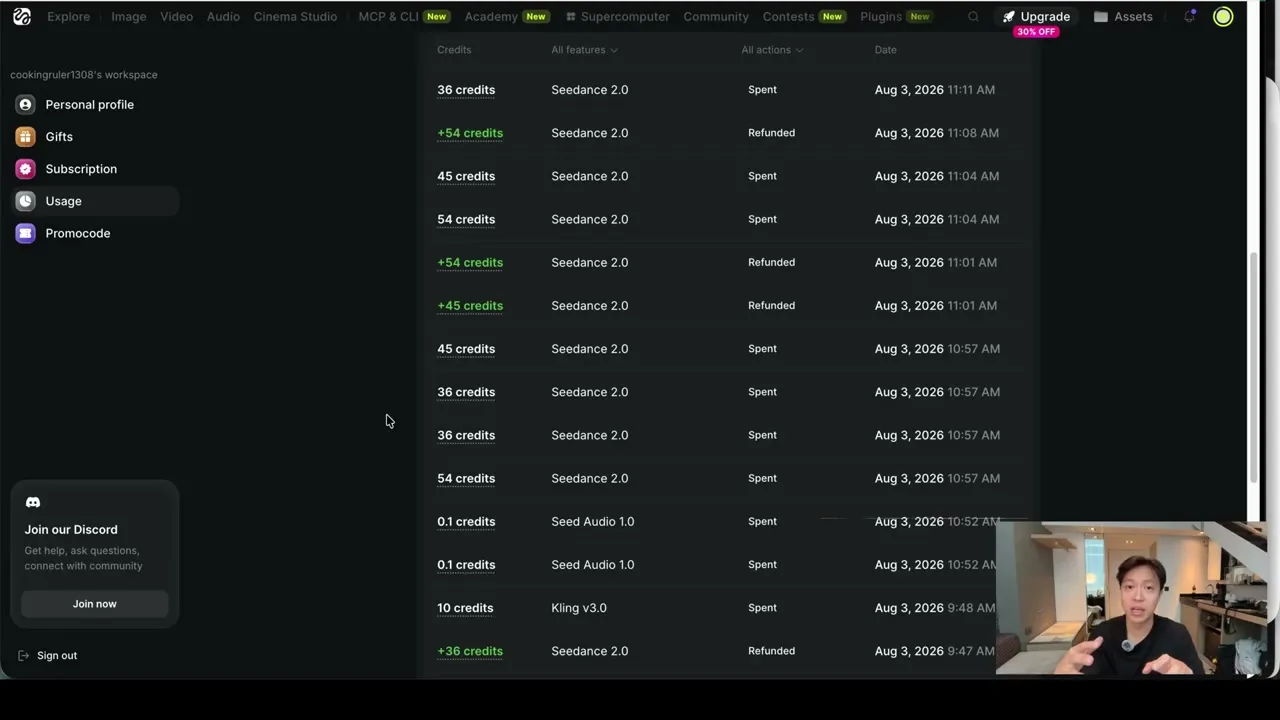The width and height of the screenshot is (1280, 720).
Task: Click the +36 credits refunded amount
Action: point(470,651)
